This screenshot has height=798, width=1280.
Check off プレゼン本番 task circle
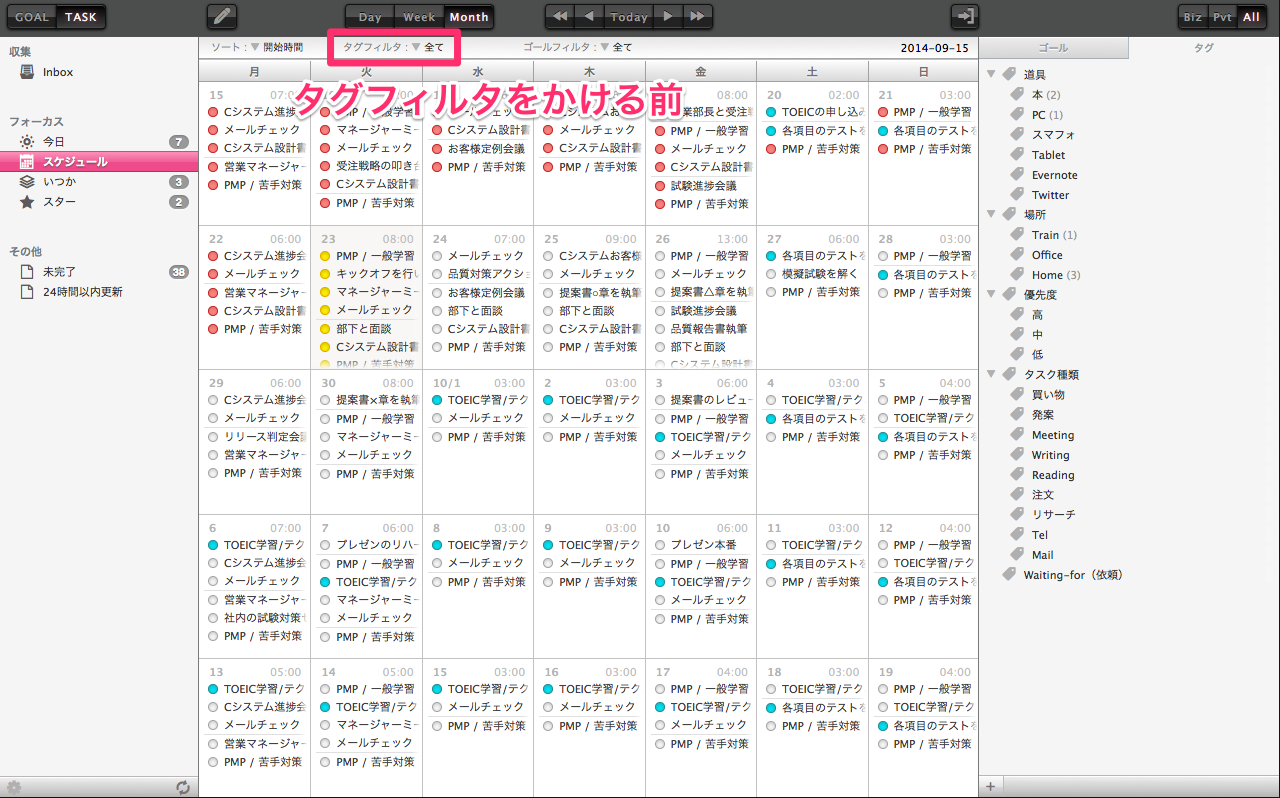pyautogui.click(x=660, y=545)
